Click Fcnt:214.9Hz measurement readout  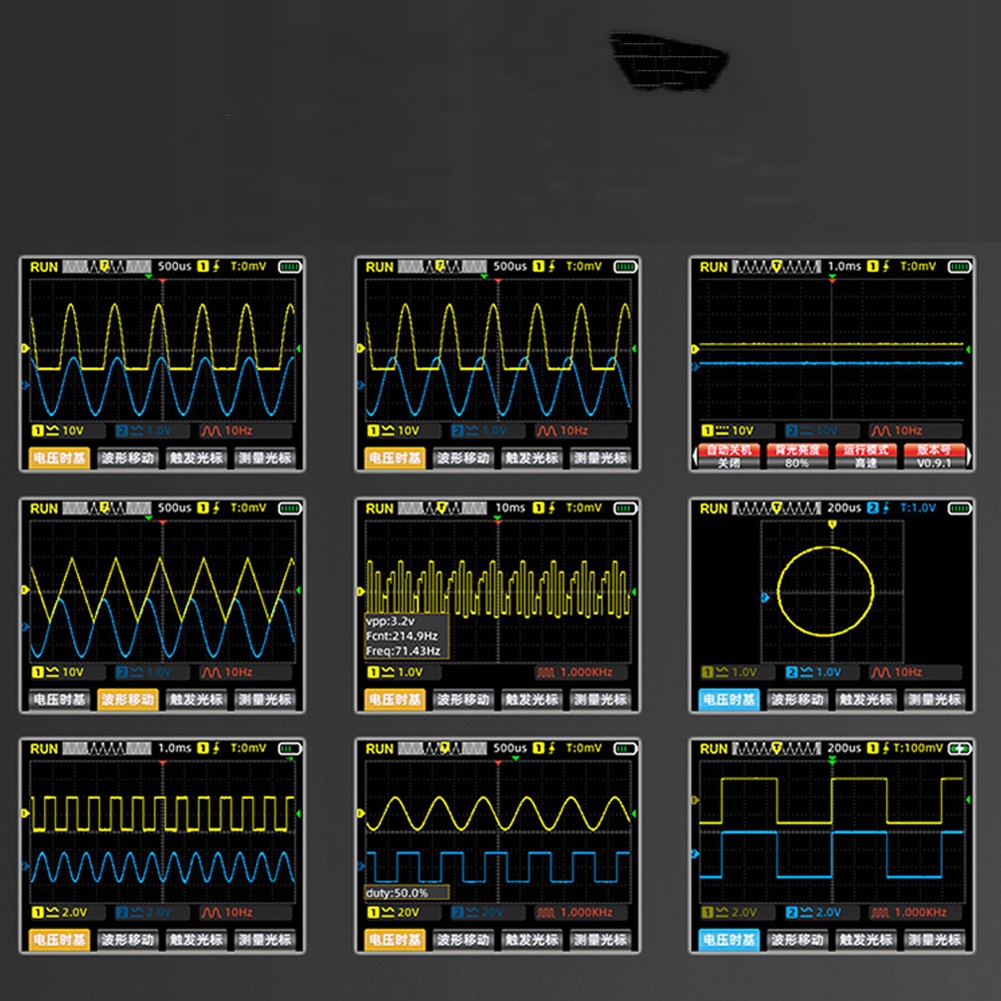click(x=402, y=636)
